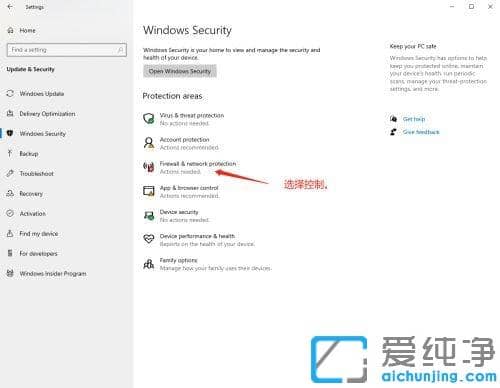The width and height of the screenshot is (500, 388).
Task: Click the App & browser control icon
Action: tap(149, 191)
